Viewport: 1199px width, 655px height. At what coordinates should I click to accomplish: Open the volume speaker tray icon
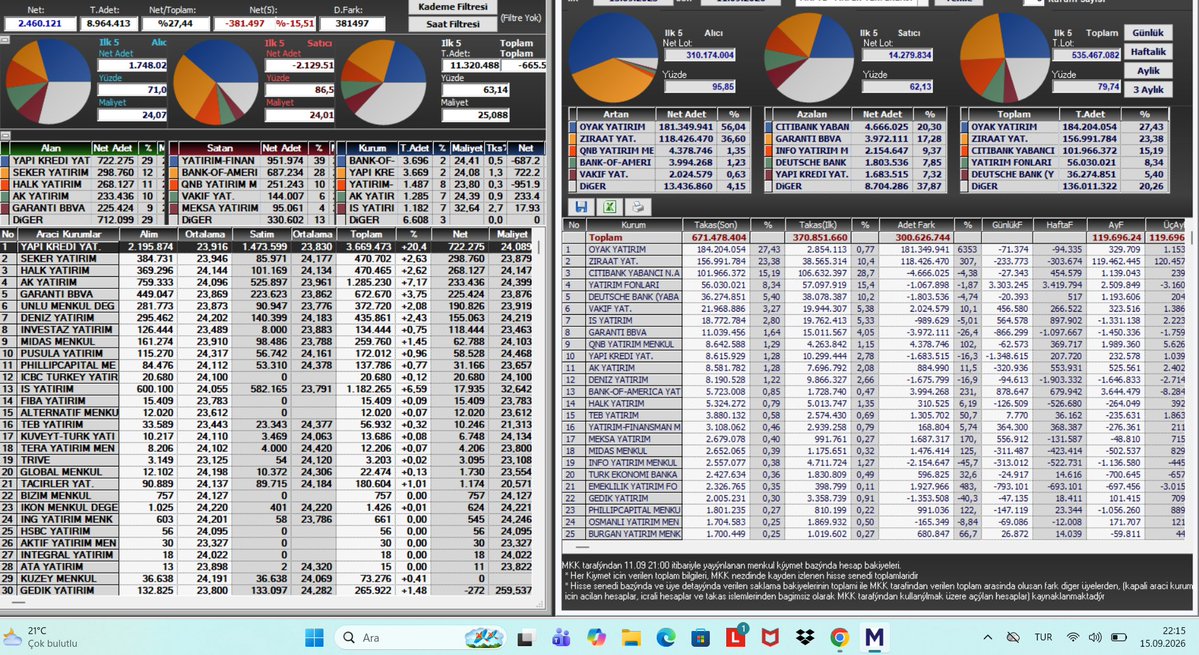pos(1095,637)
